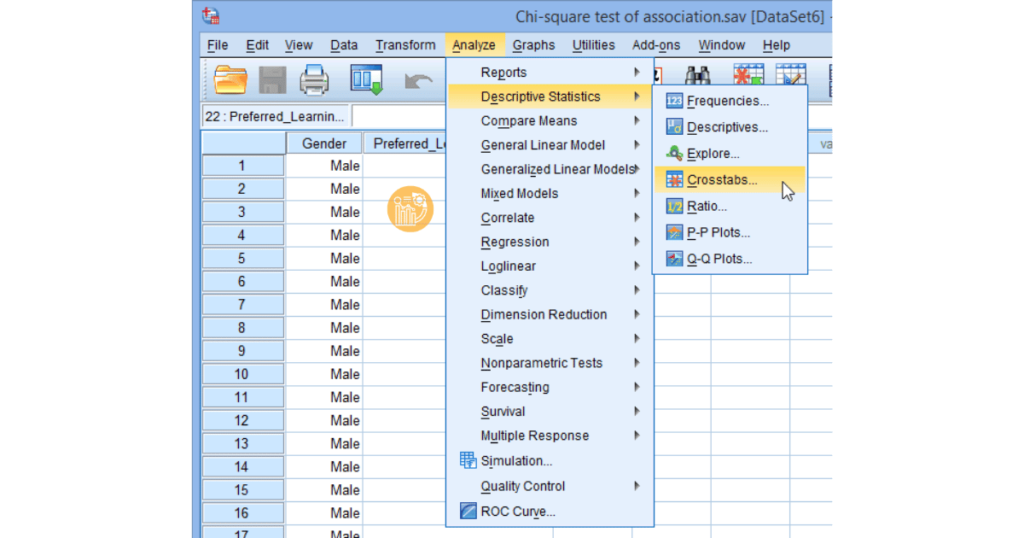The height and width of the screenshot is (538, 1024).
Task: Choose Frequencies in the submenu
Action: [x=727, y=101]
